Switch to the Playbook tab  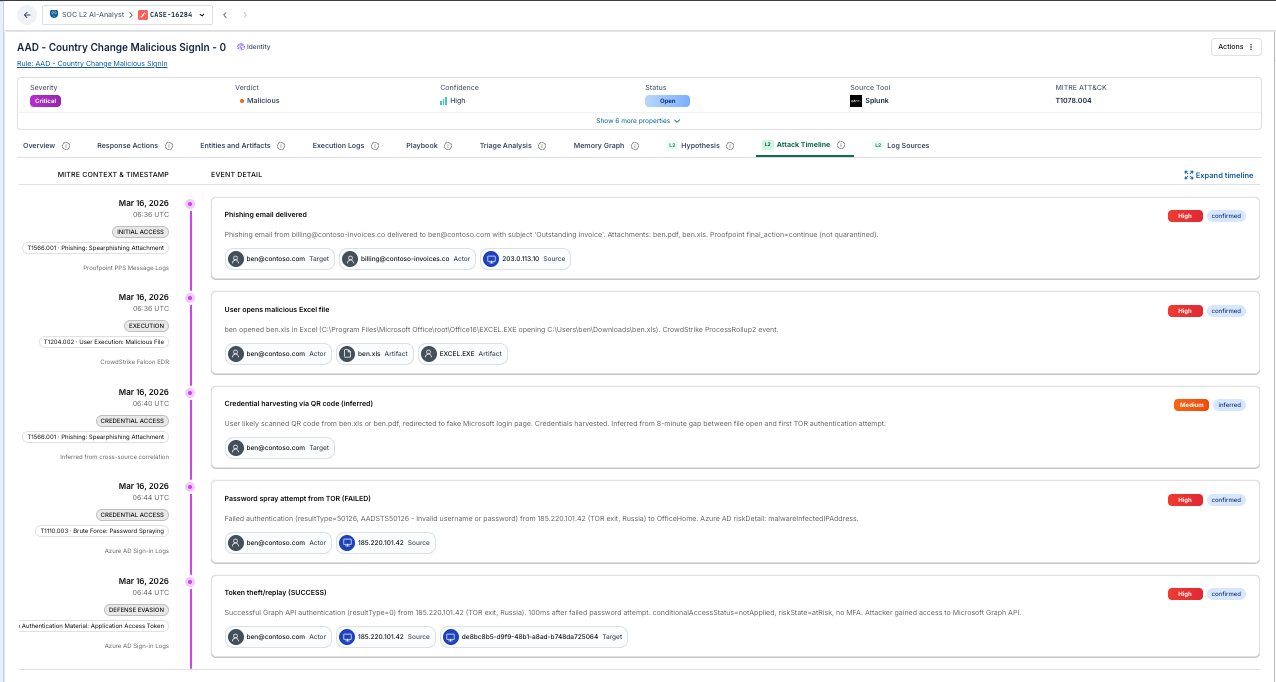pos(422,145)
